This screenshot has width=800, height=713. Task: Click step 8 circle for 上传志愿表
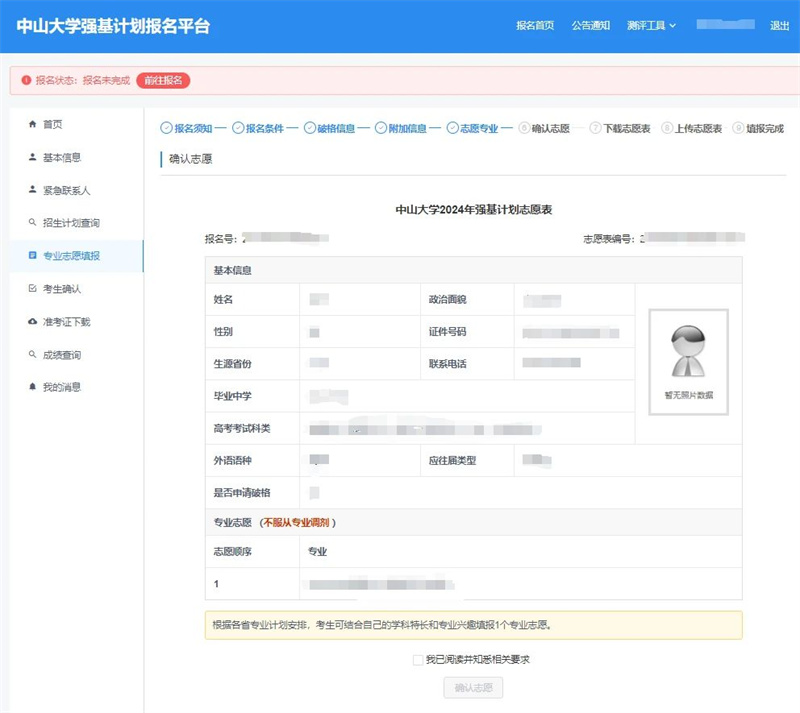tap(667, 128)
